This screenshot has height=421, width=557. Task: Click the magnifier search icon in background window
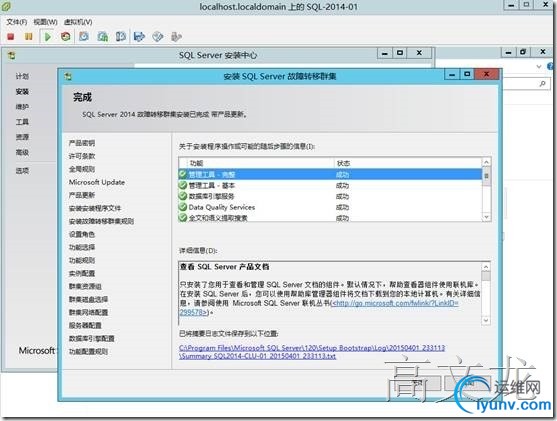[x=542, y=84]
